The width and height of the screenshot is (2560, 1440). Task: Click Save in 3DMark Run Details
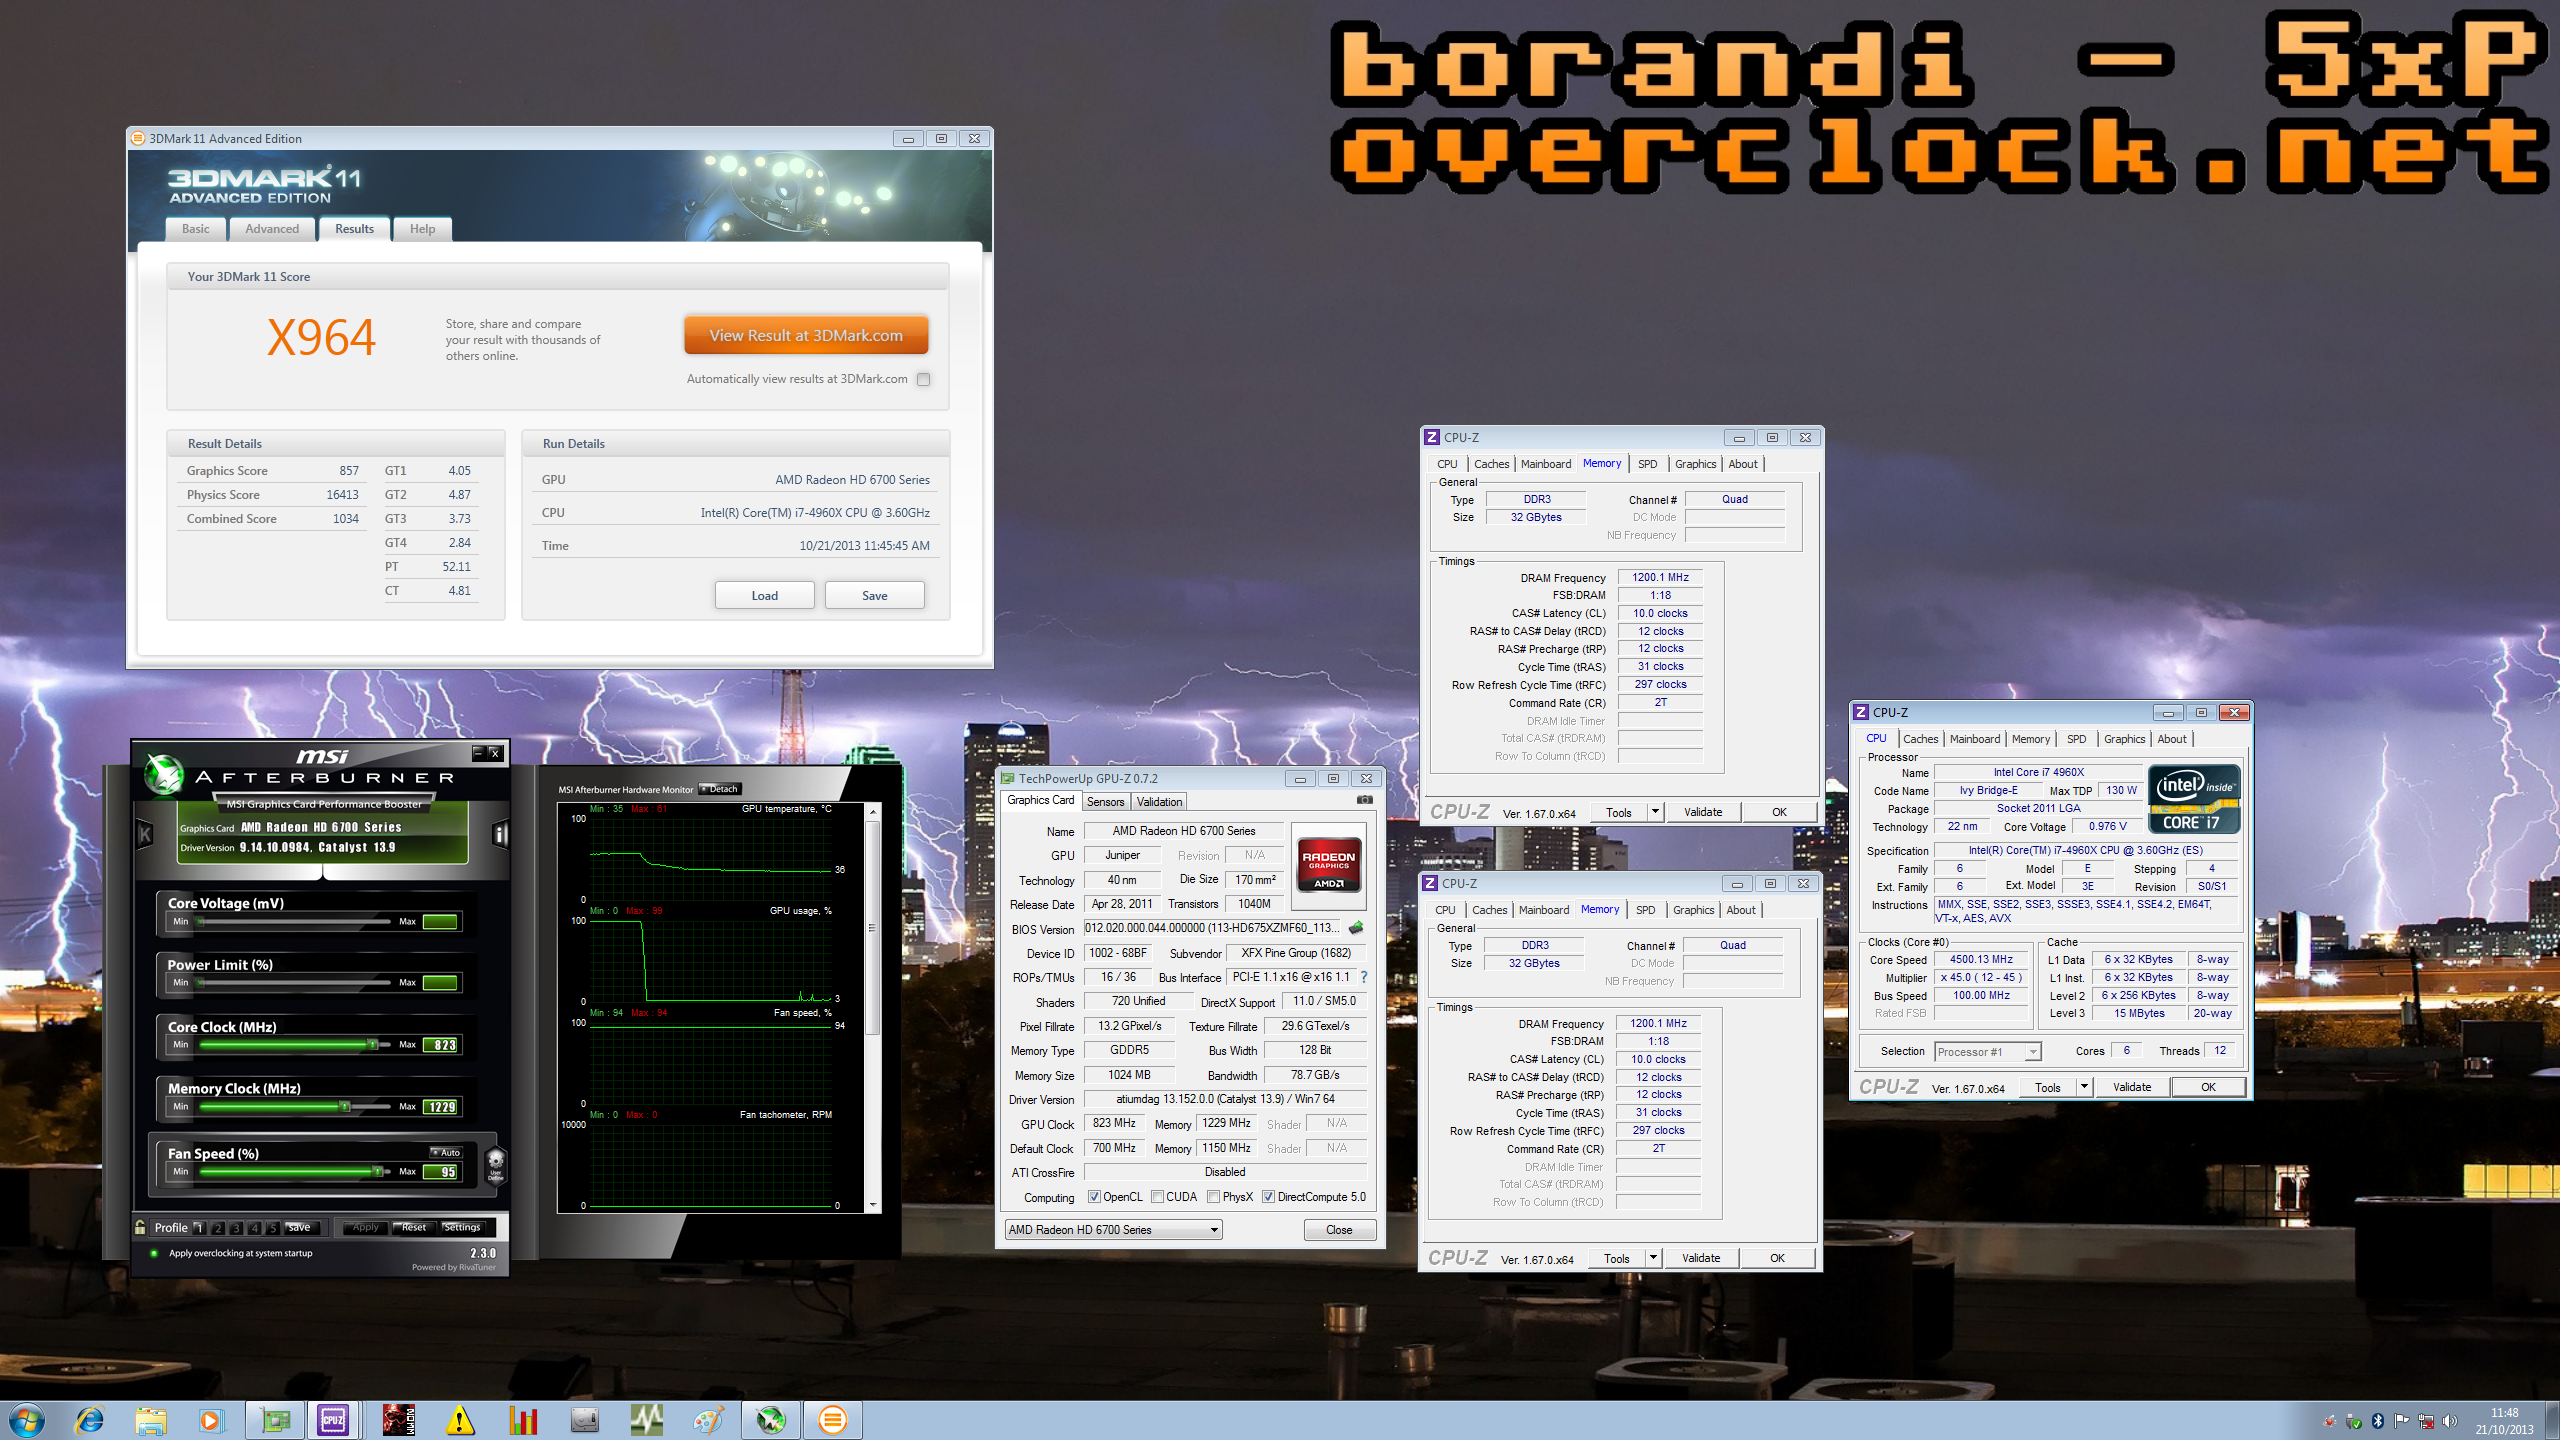coord(874,596)
